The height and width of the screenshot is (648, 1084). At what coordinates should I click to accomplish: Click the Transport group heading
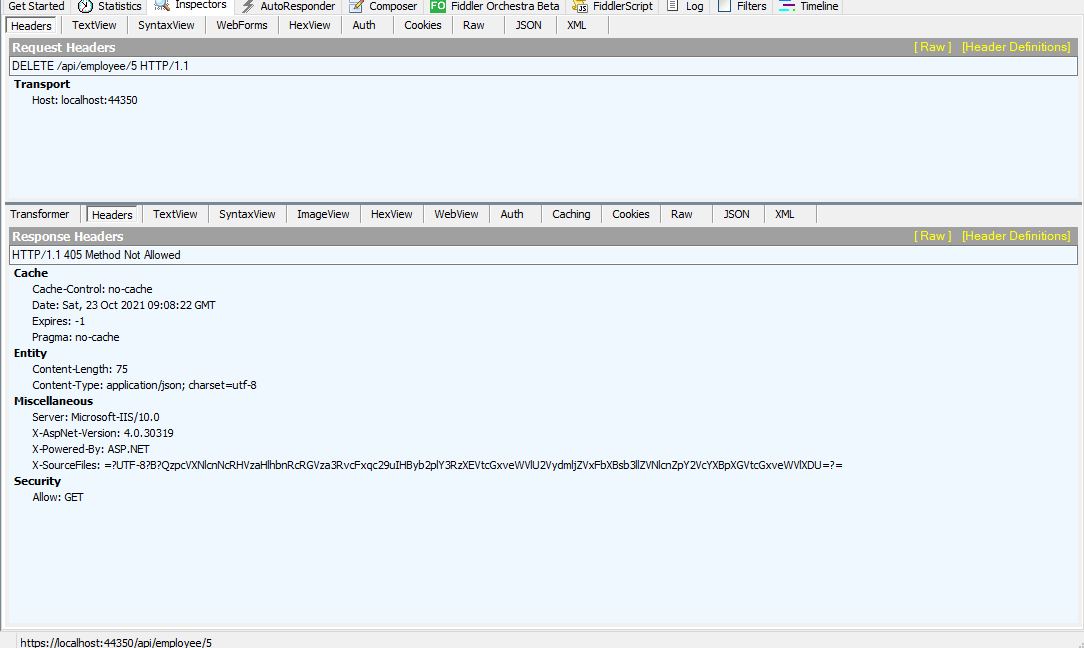pos(41,84)
